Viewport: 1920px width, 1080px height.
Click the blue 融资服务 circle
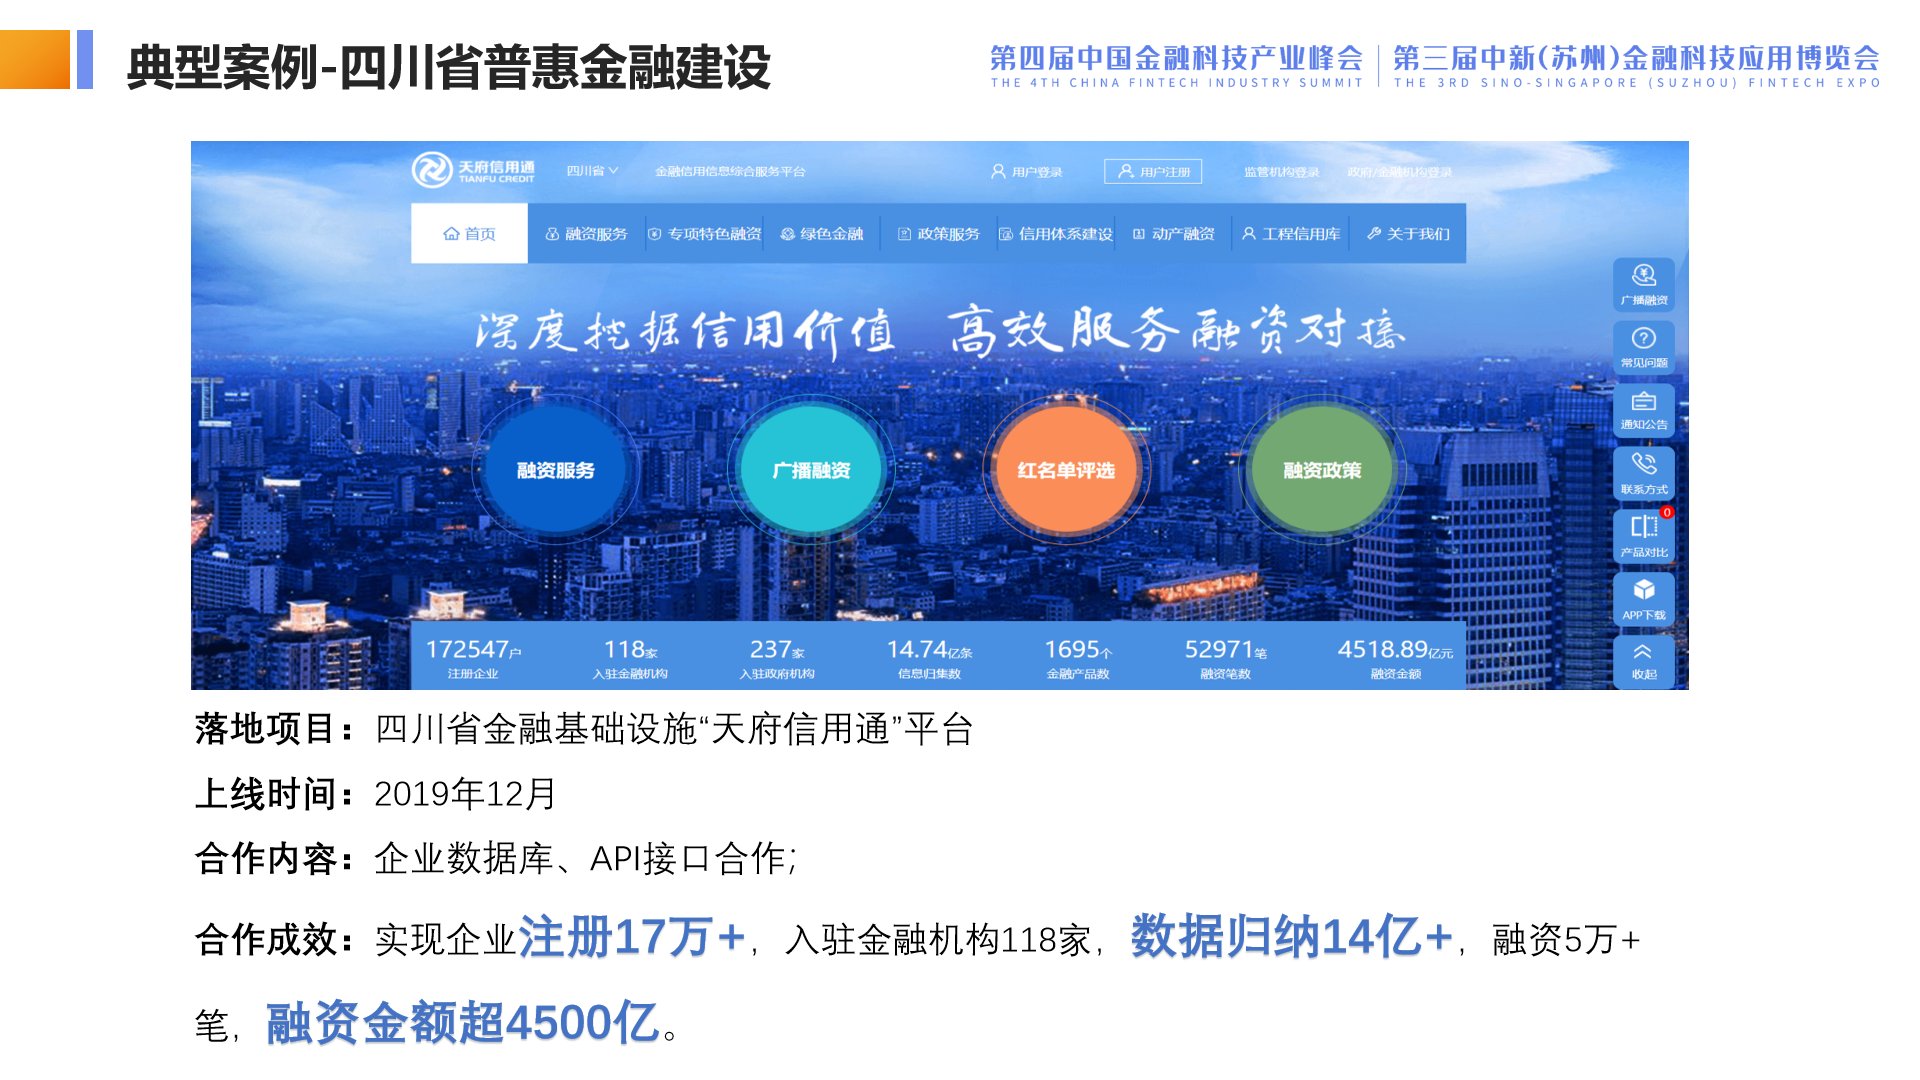[555, 470]
